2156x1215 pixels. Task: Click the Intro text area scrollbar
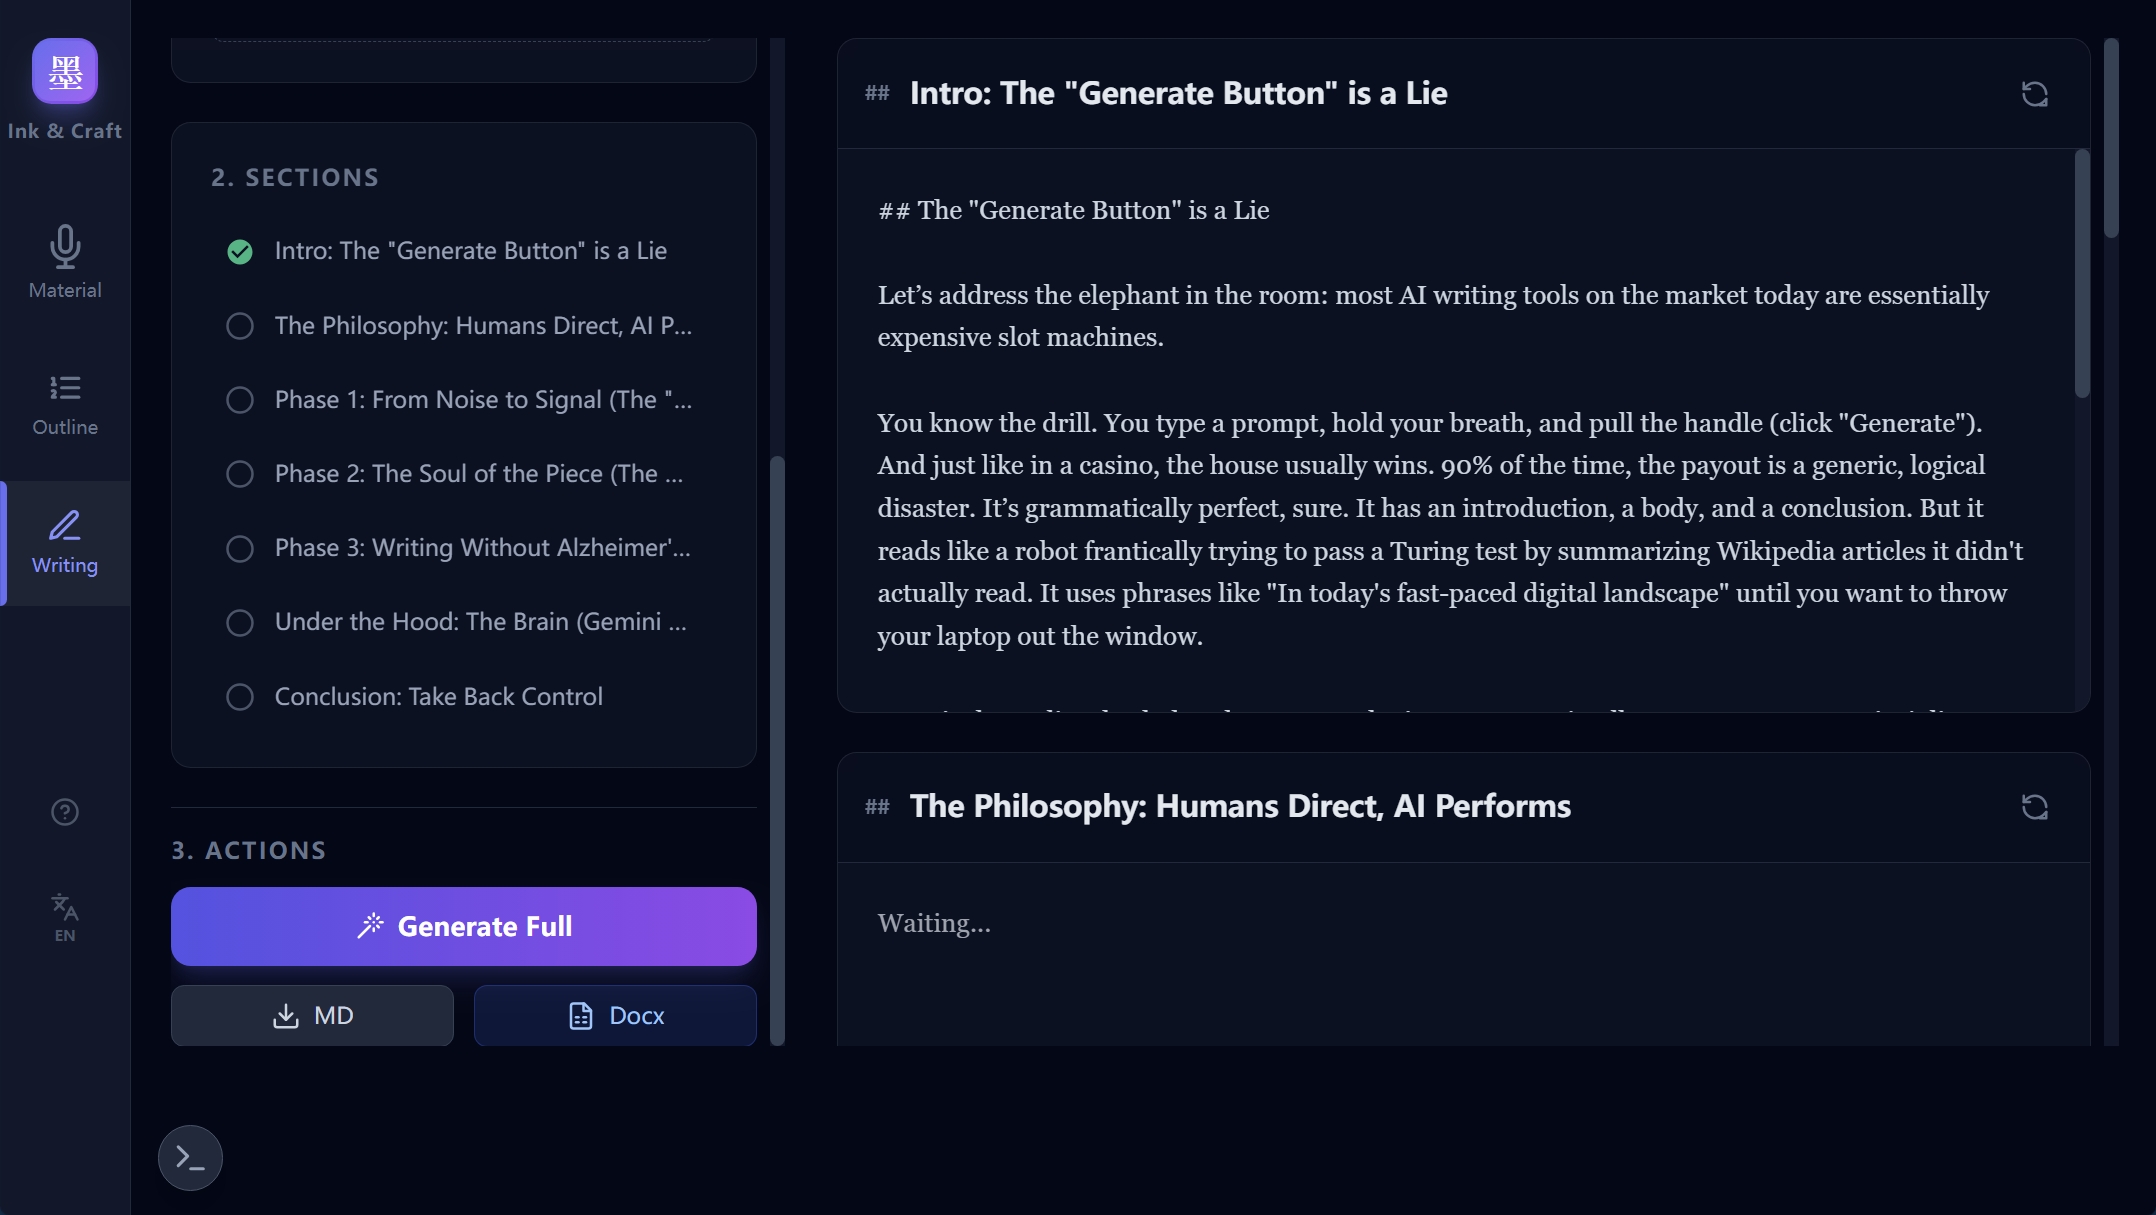(x=2081, y=274)
